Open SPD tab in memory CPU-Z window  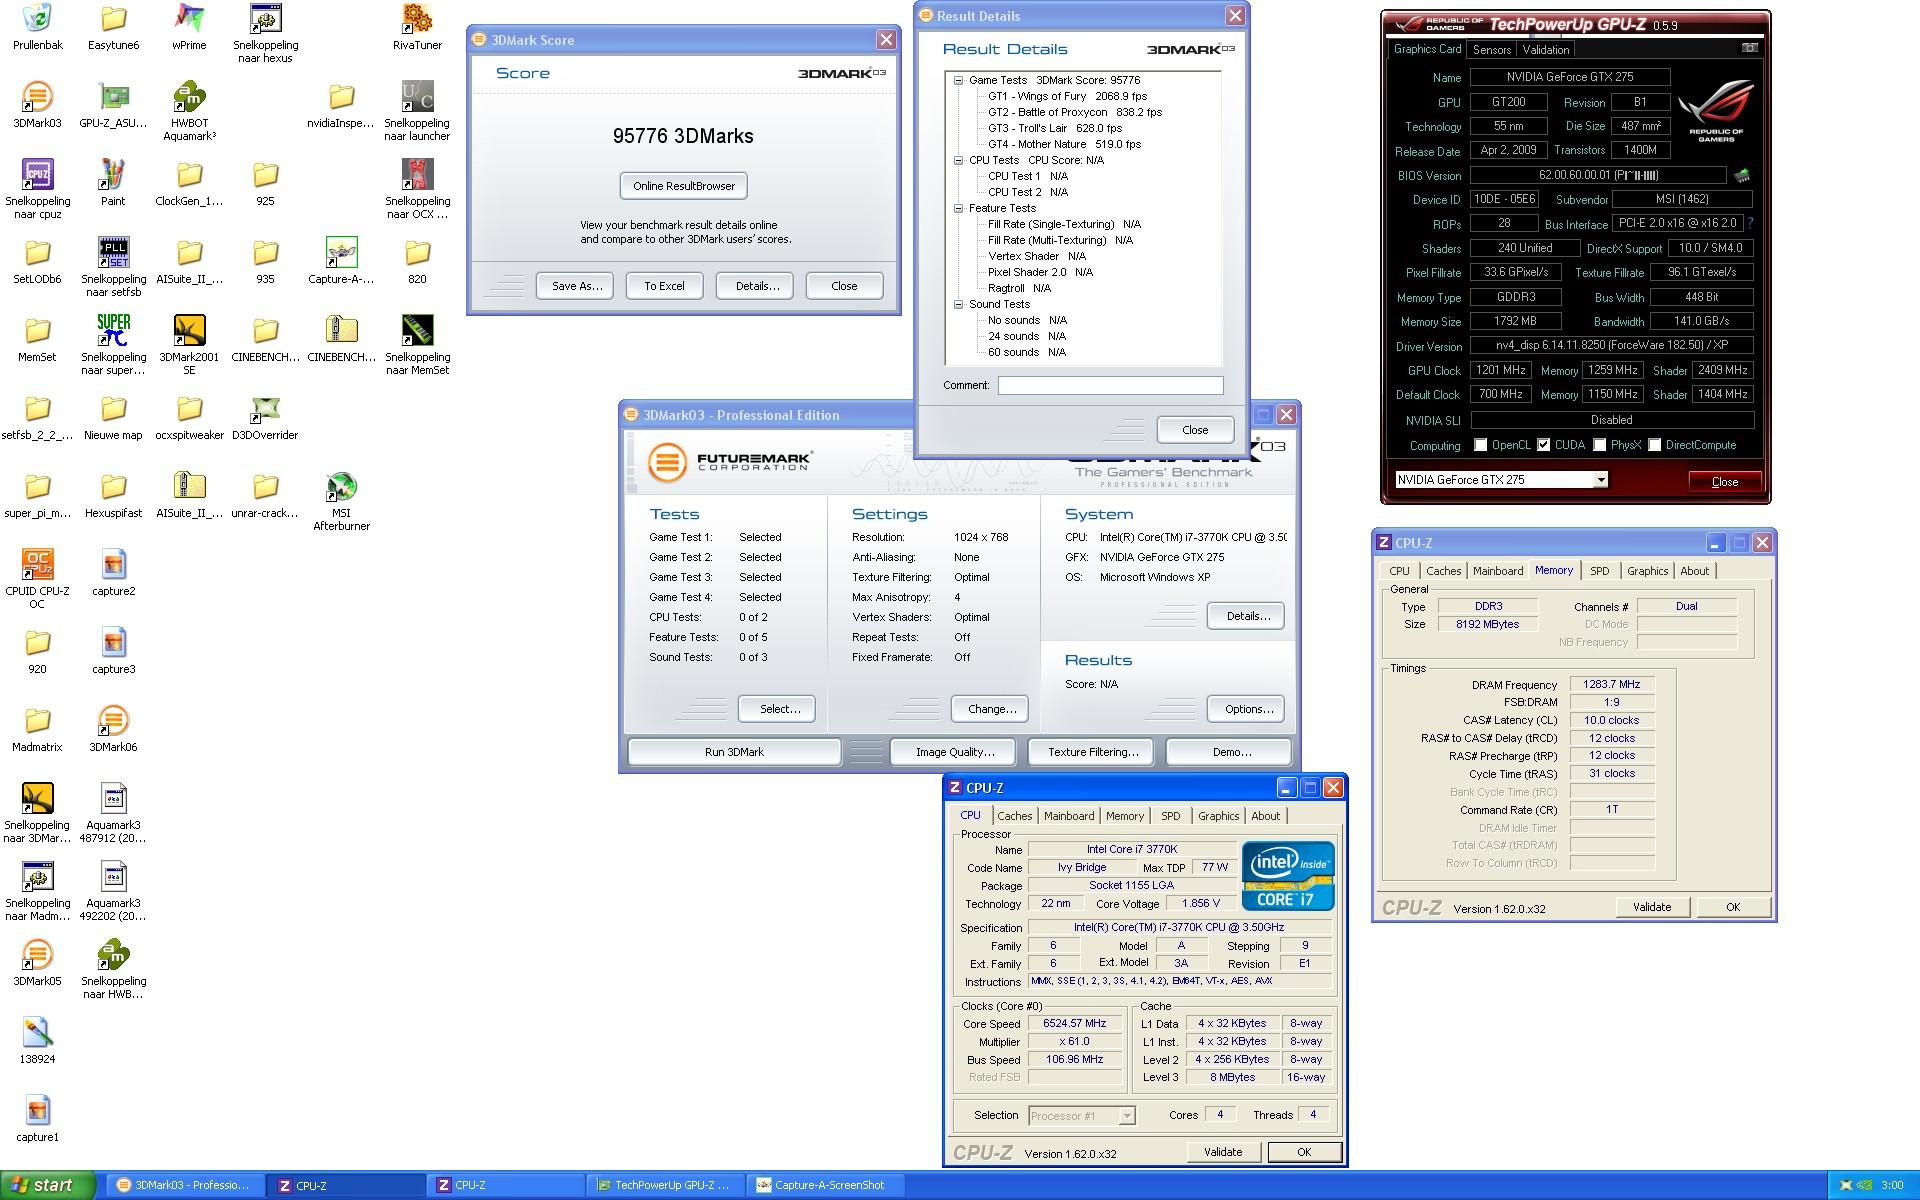pos(1600,571)
